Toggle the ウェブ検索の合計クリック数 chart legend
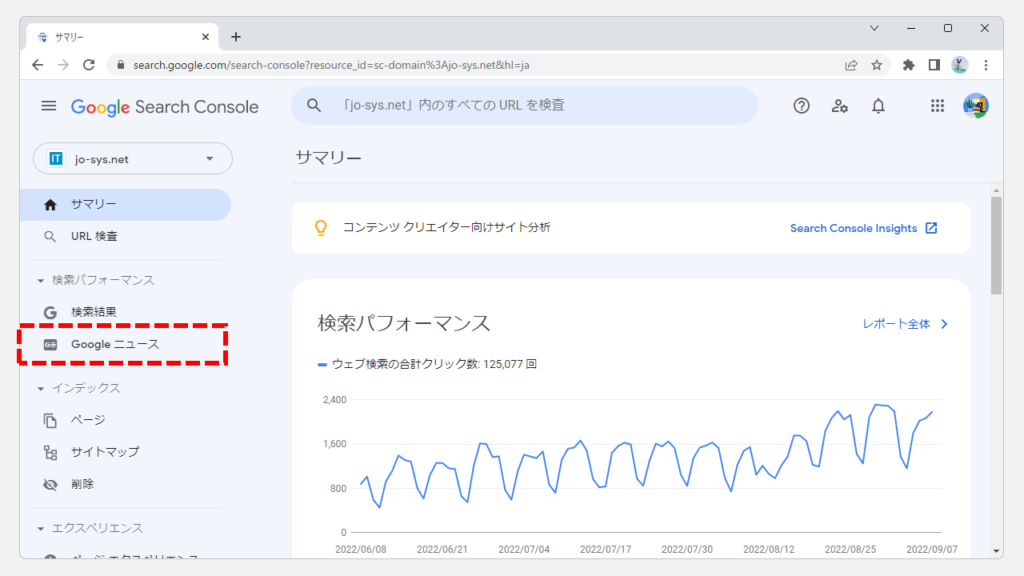The height and width of the screenshot is (576, 1024). tap(427, 364)
